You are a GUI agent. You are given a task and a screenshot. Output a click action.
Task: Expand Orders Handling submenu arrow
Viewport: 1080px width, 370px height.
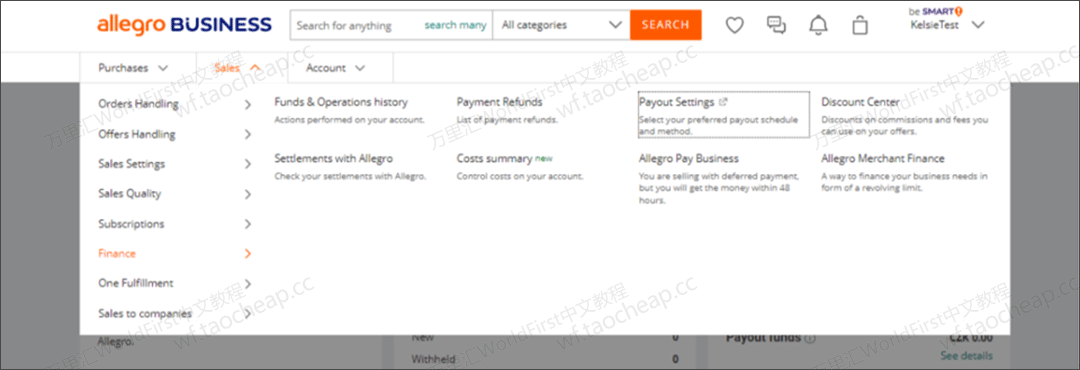coord(248,105)
